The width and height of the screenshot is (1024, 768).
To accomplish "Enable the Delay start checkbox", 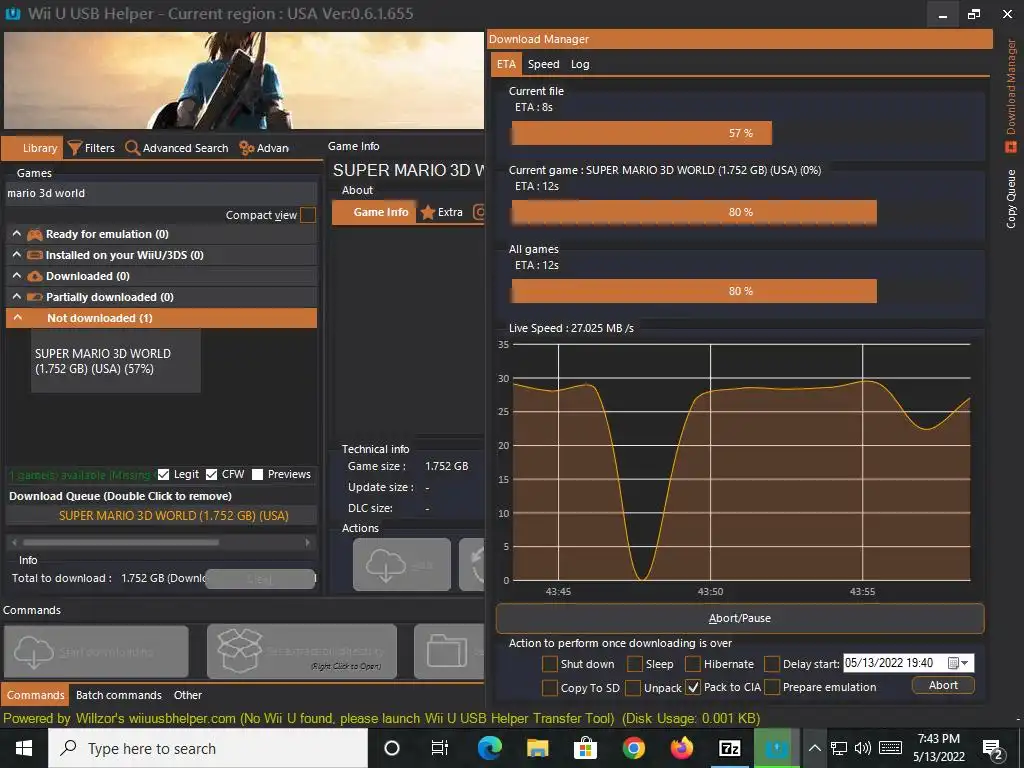I will [772, 664].
